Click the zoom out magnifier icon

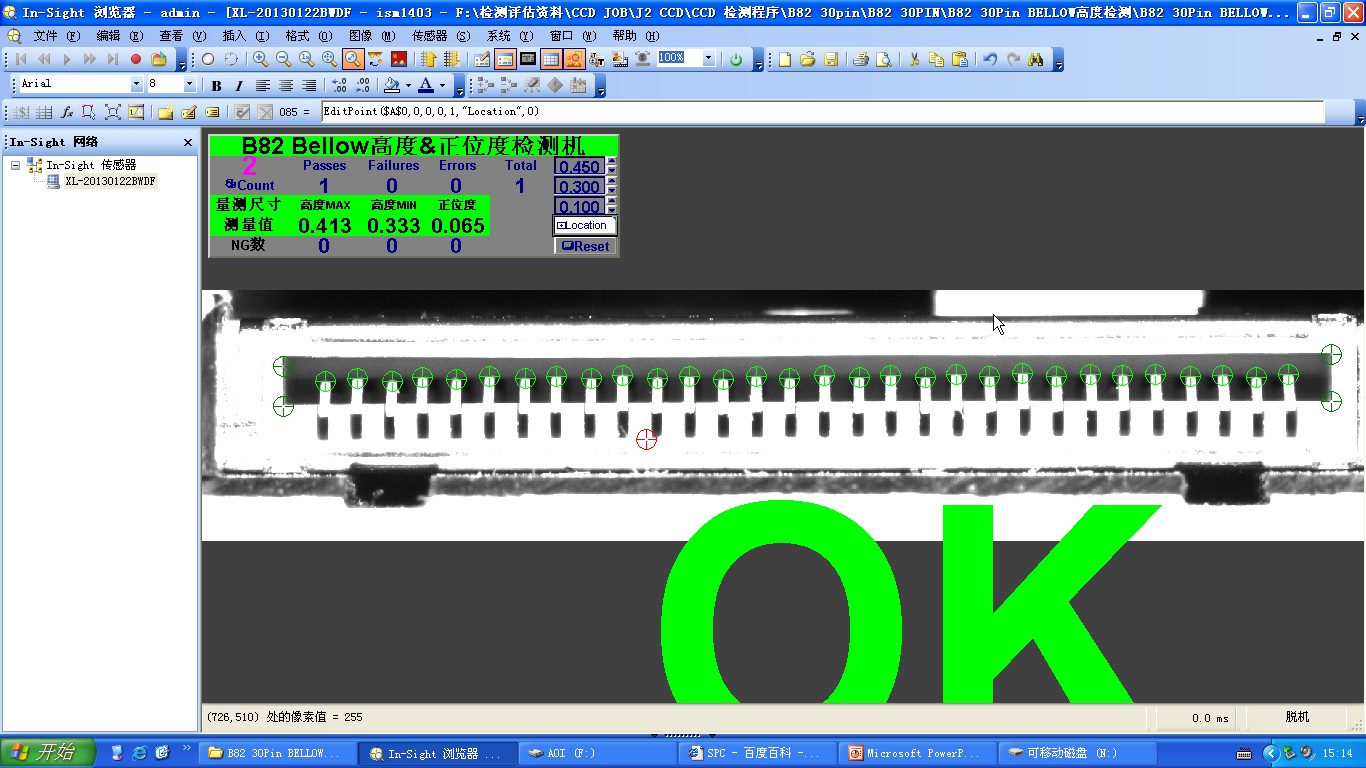[283, 59]
